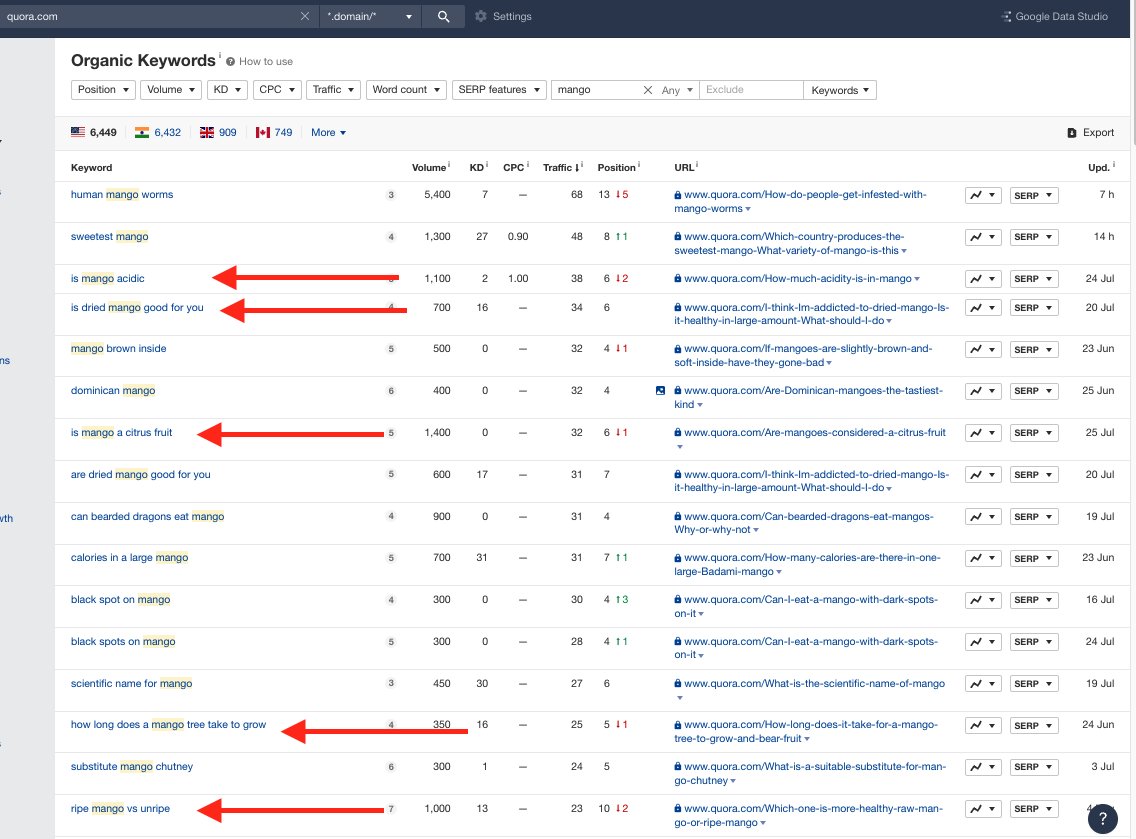Viewport: 1136px width, 839px height.
Task: Open trend chart for human mango worms
Action: [983, 196]
